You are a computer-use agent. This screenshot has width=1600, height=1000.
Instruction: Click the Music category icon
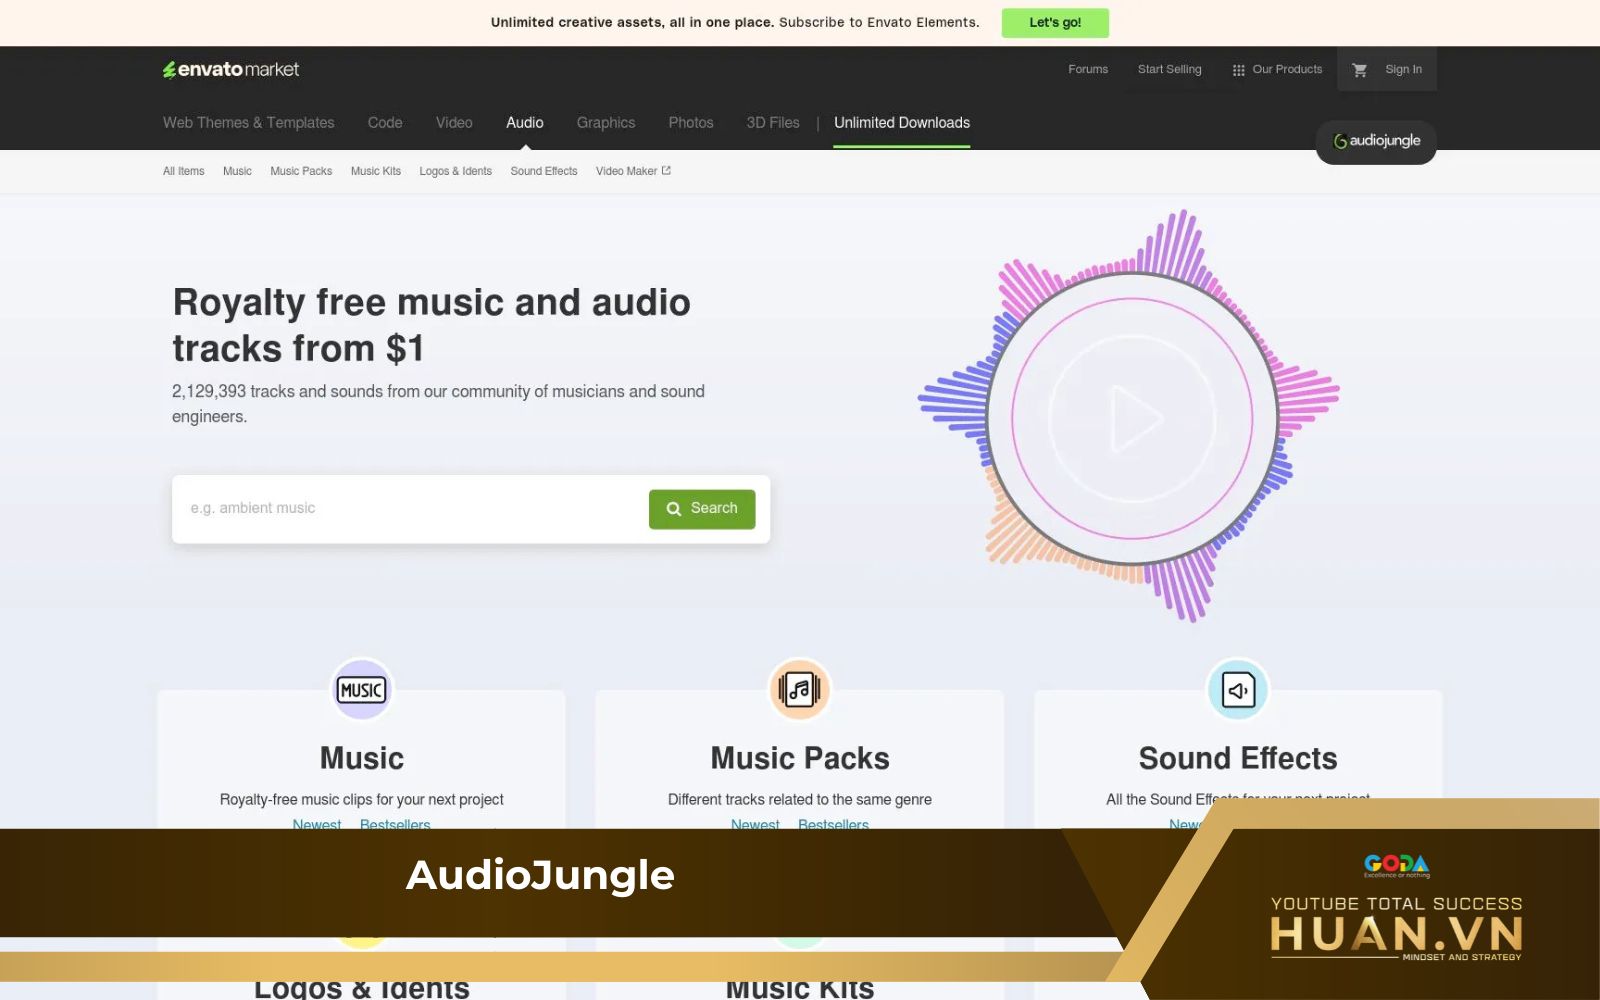361,690
